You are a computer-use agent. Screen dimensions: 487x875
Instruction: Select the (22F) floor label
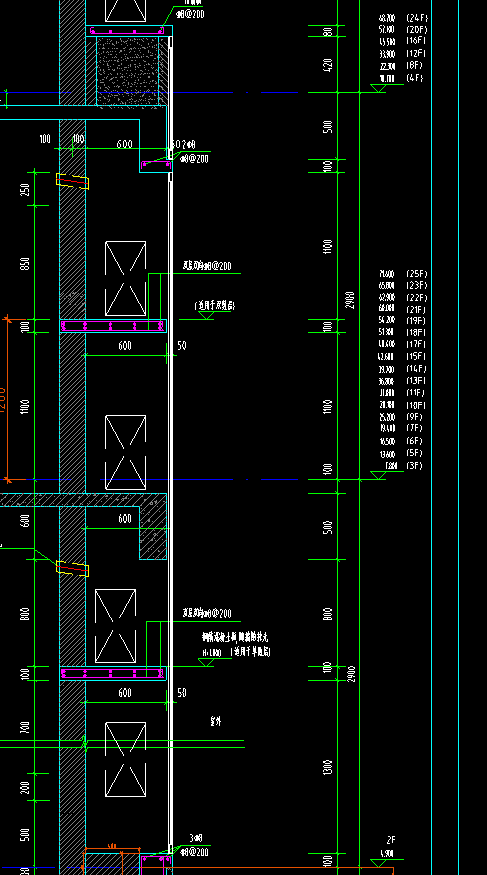[417, 298]
